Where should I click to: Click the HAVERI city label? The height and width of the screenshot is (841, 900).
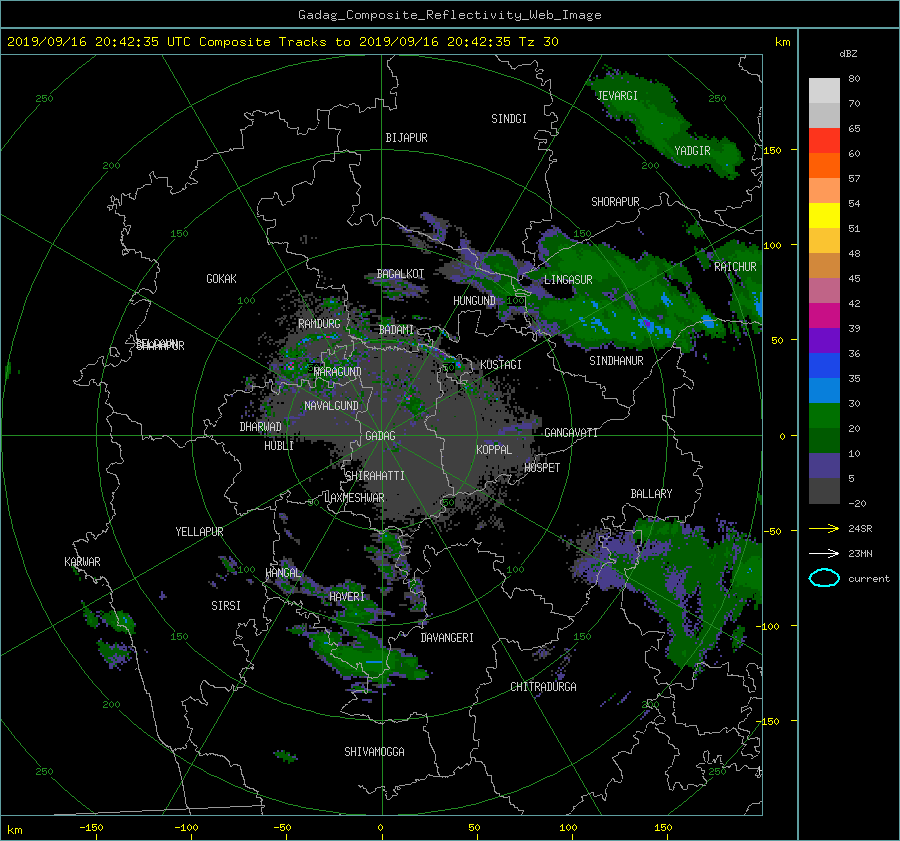347,597
